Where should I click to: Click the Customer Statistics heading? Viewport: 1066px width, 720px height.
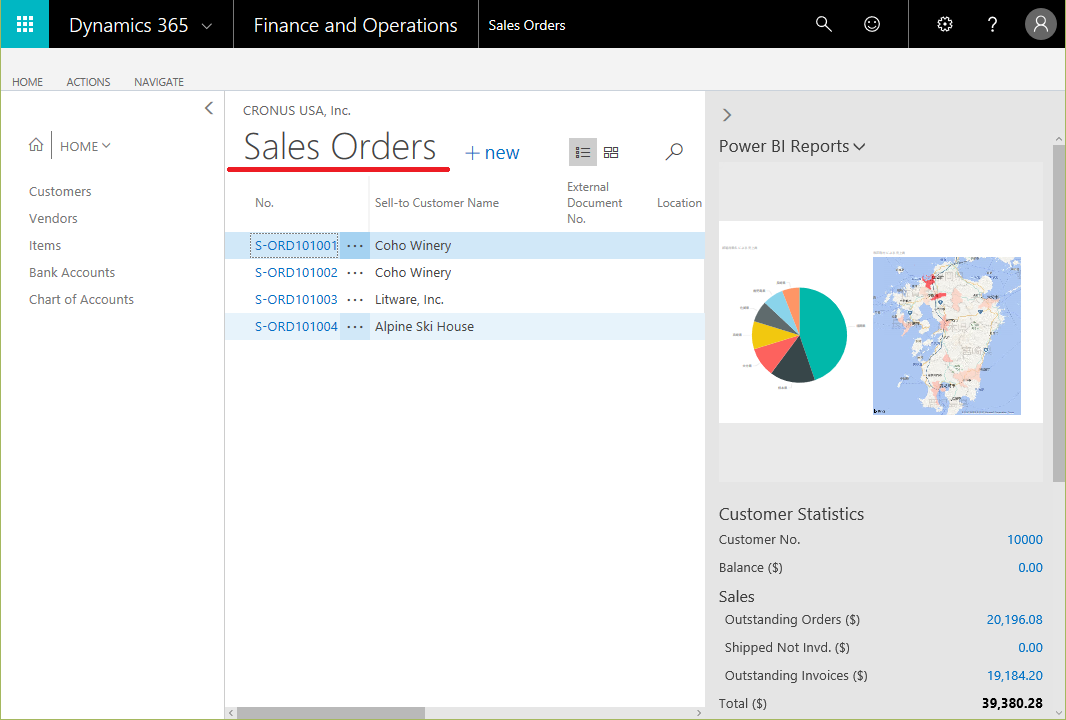(x=791, y=514)
